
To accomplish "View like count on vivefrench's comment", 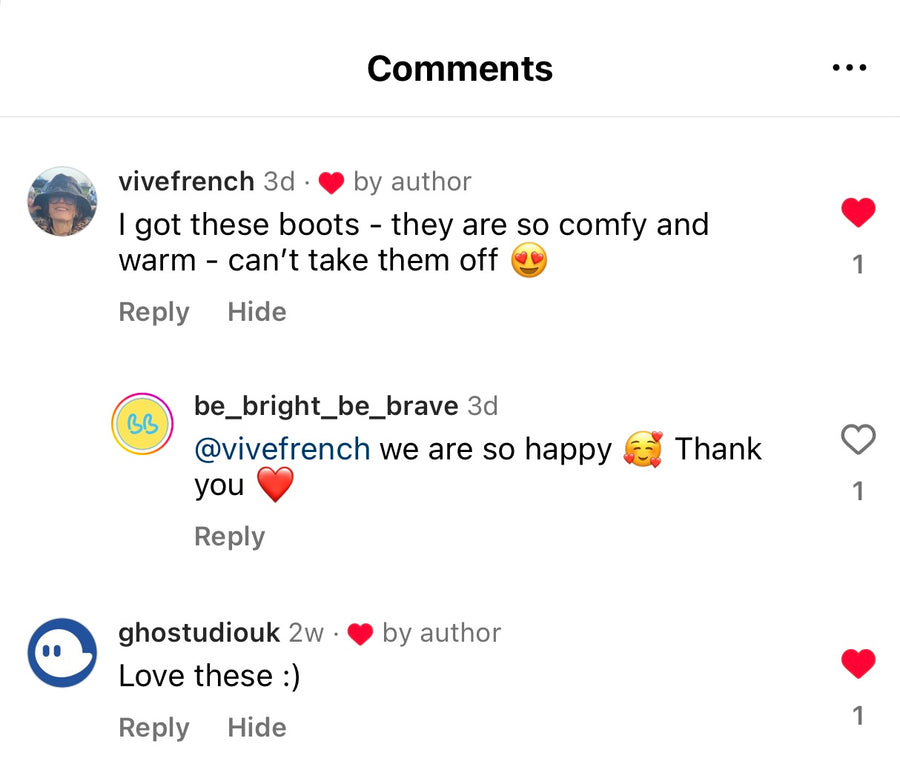I will click(x=857, y=265).
